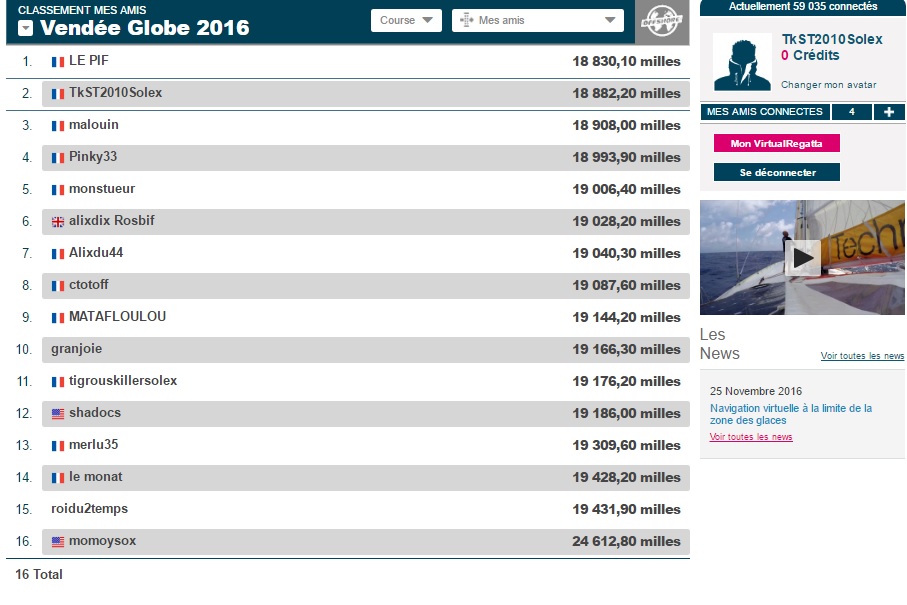
Task: Open the Course dropdown
Action: coord(406,21)
